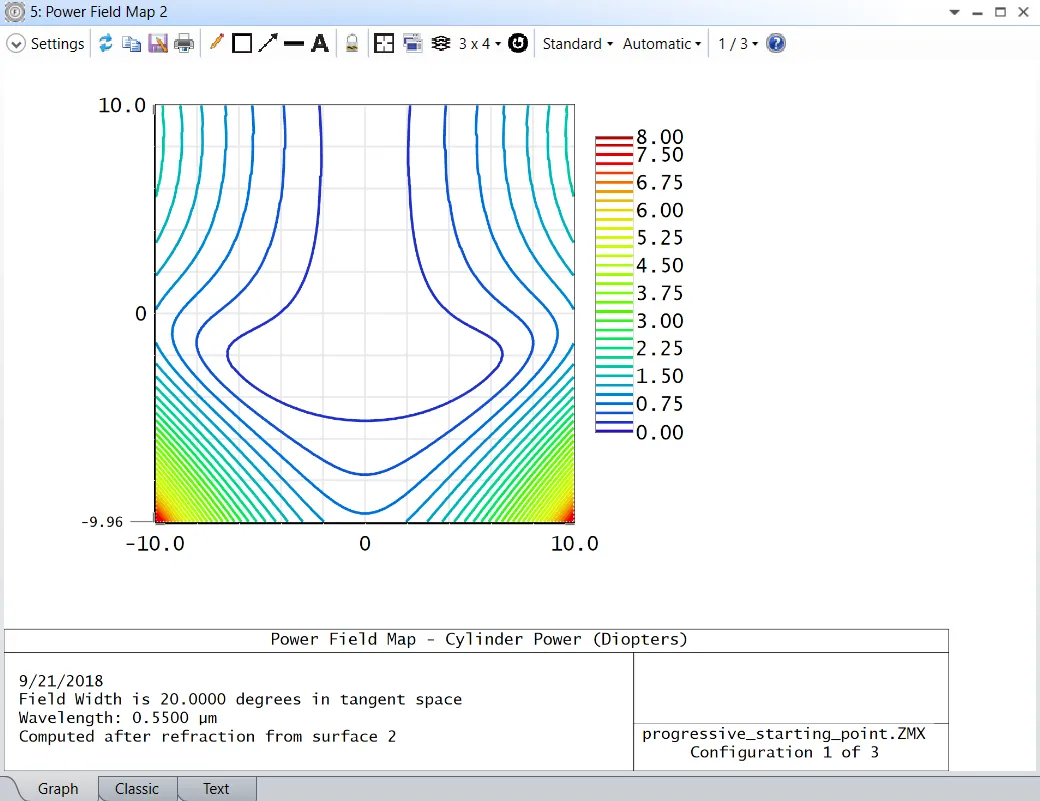Screen dimensions: 1040x801
Task: Copy the graph using the copy icon
Action: coord(131,44)
